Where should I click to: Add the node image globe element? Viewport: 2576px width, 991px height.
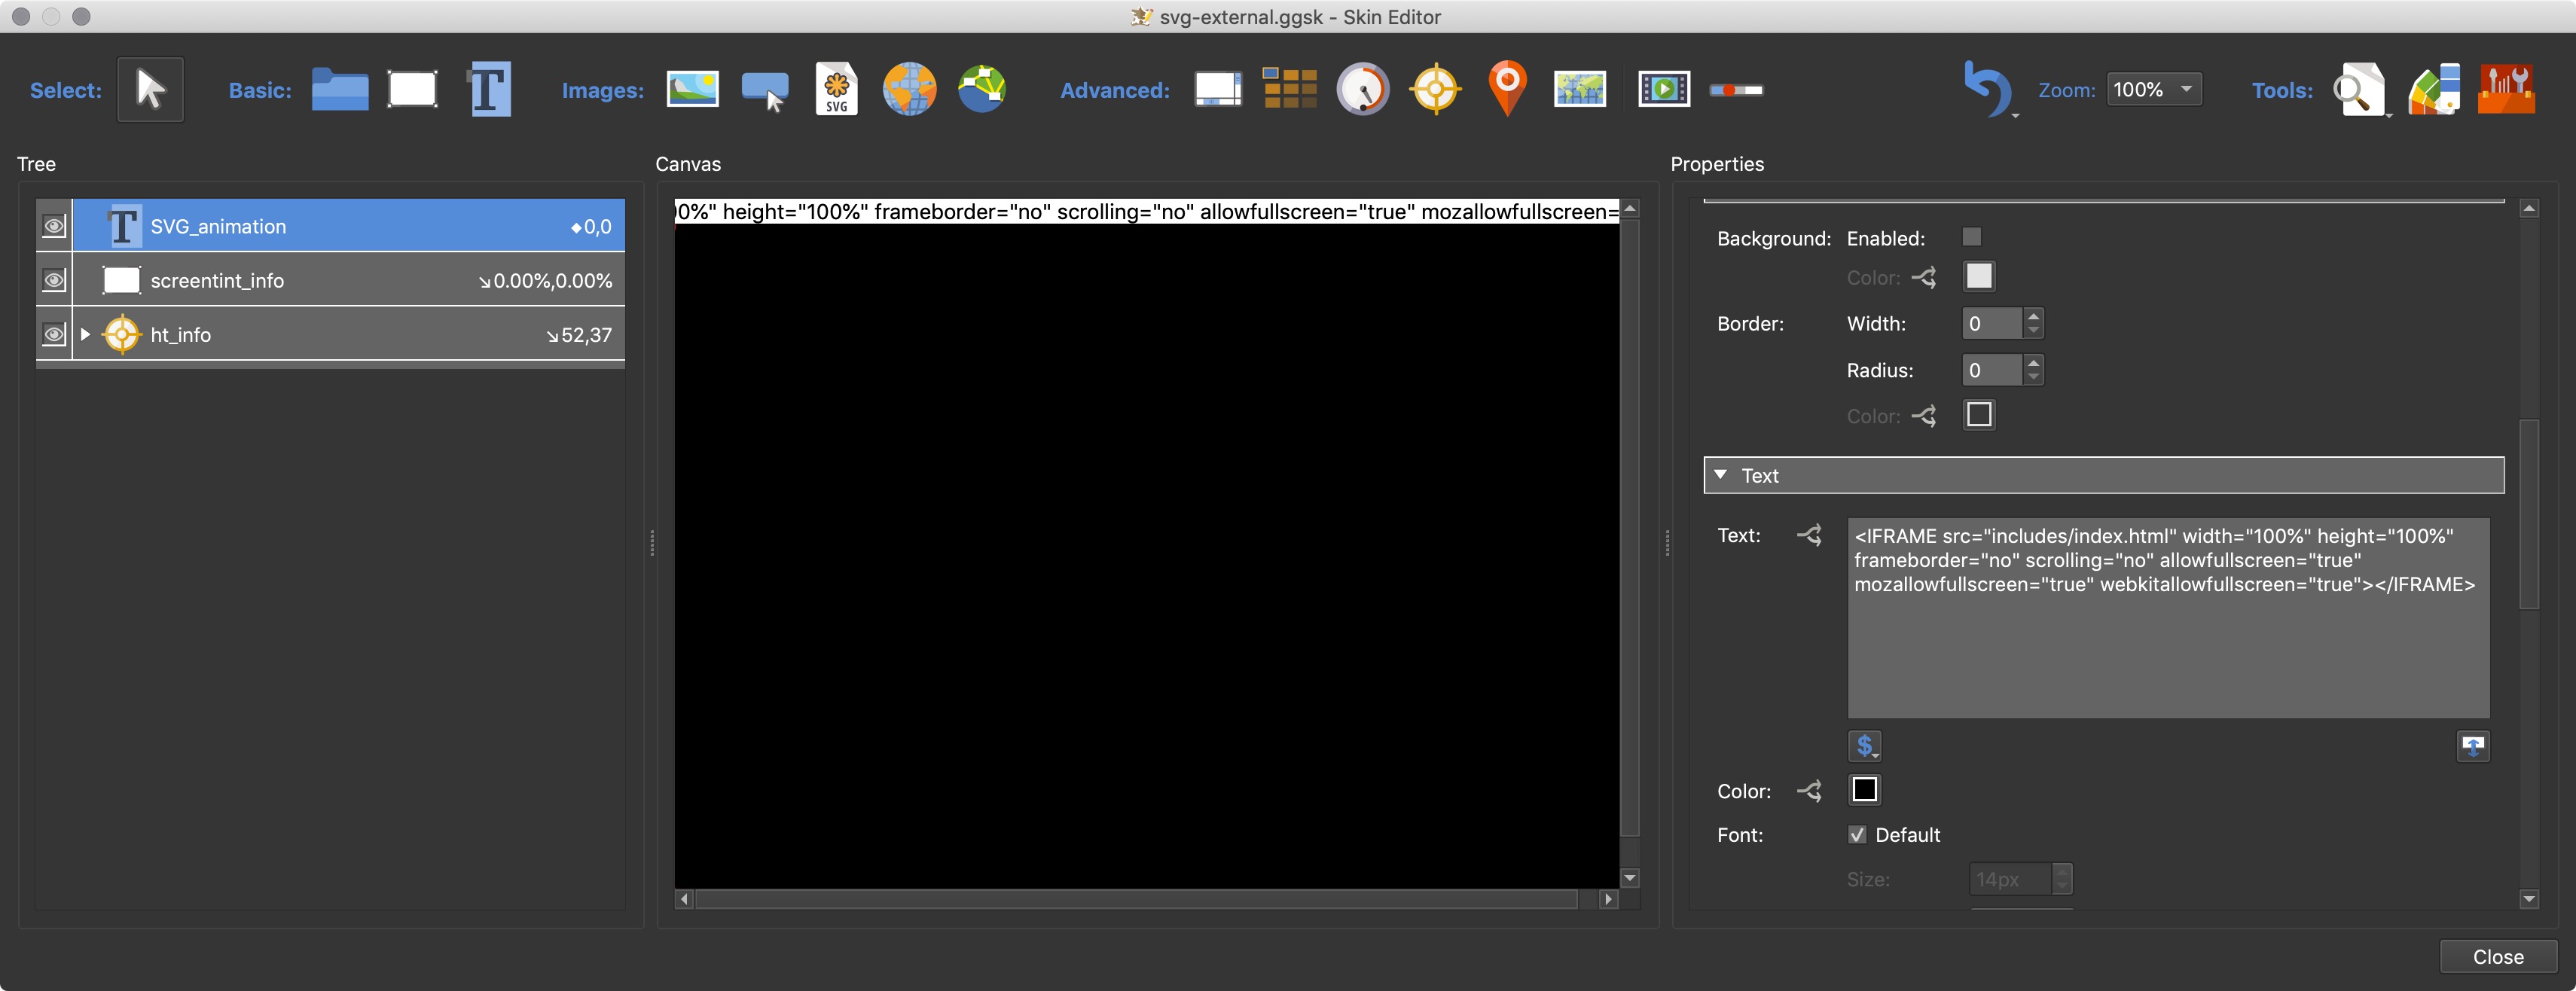click(x=982, y=90)
